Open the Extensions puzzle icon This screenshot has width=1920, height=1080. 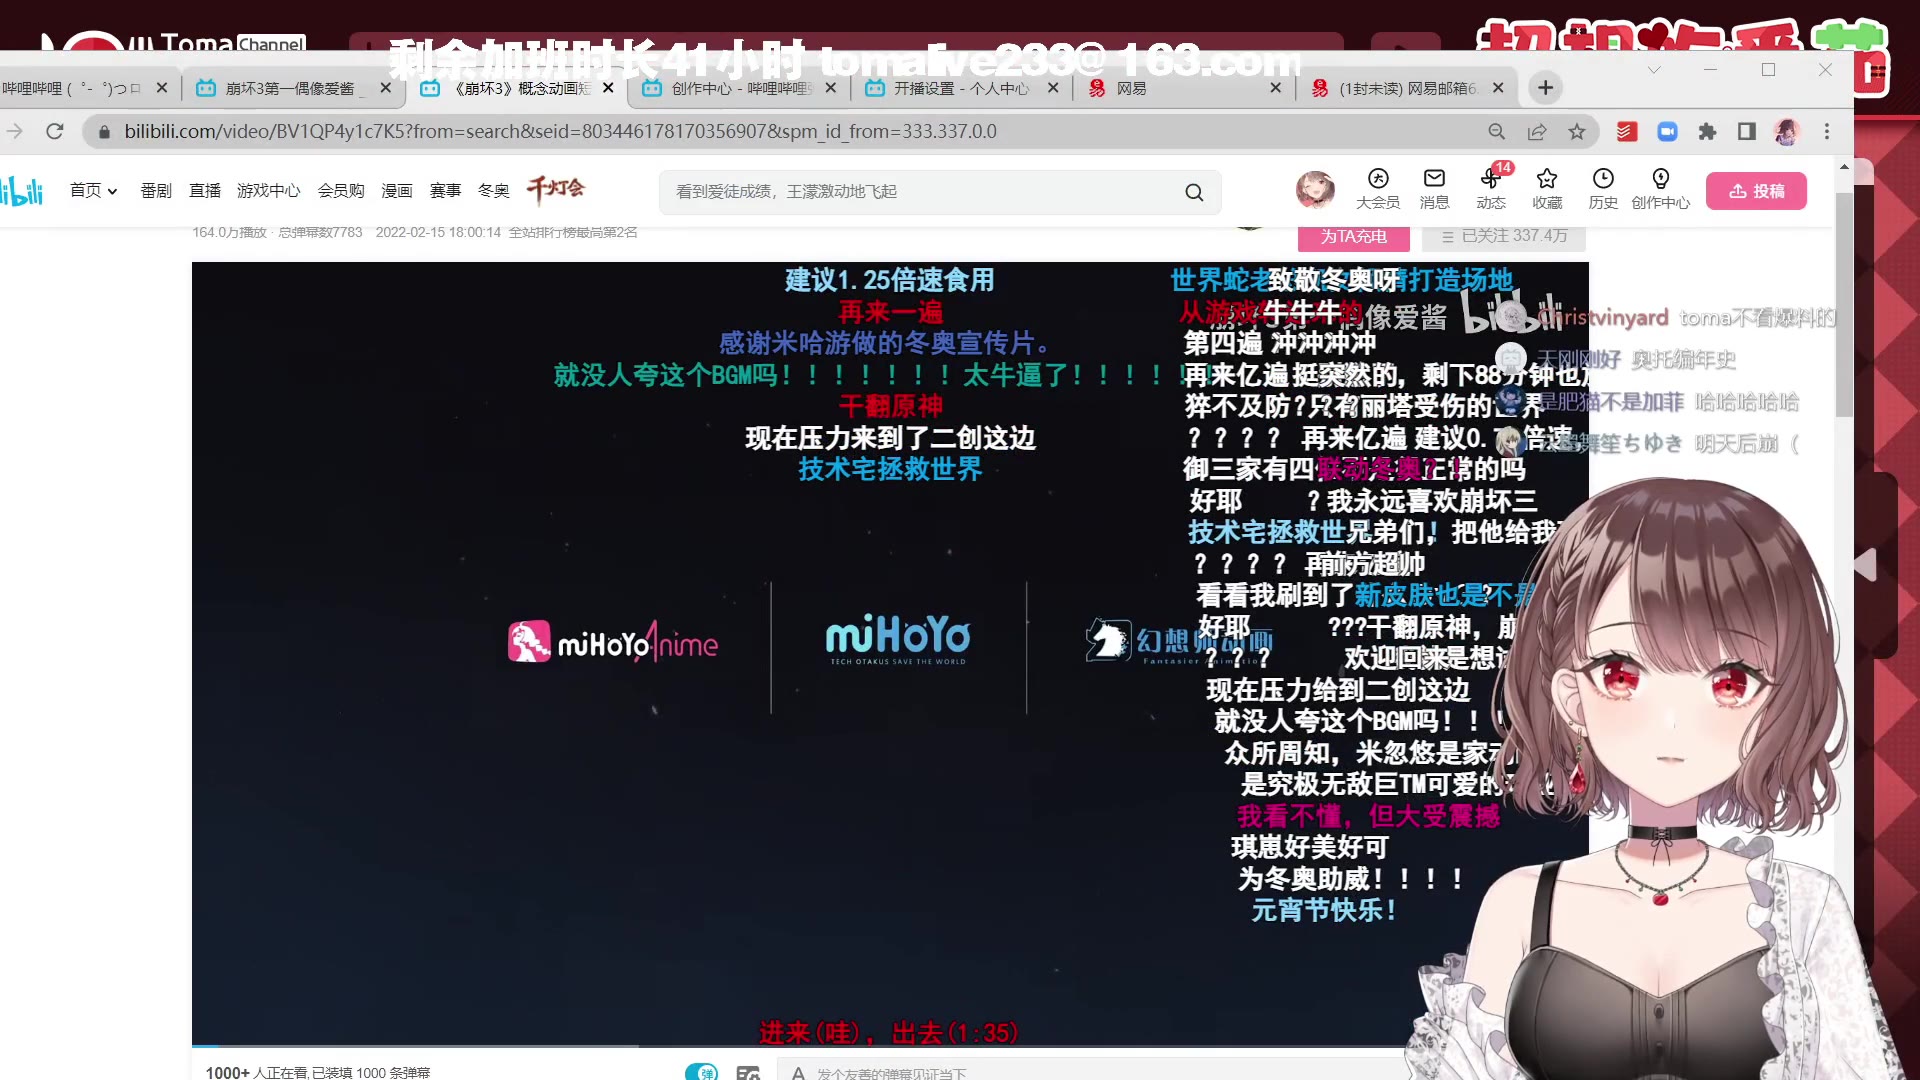(1707, 131)
